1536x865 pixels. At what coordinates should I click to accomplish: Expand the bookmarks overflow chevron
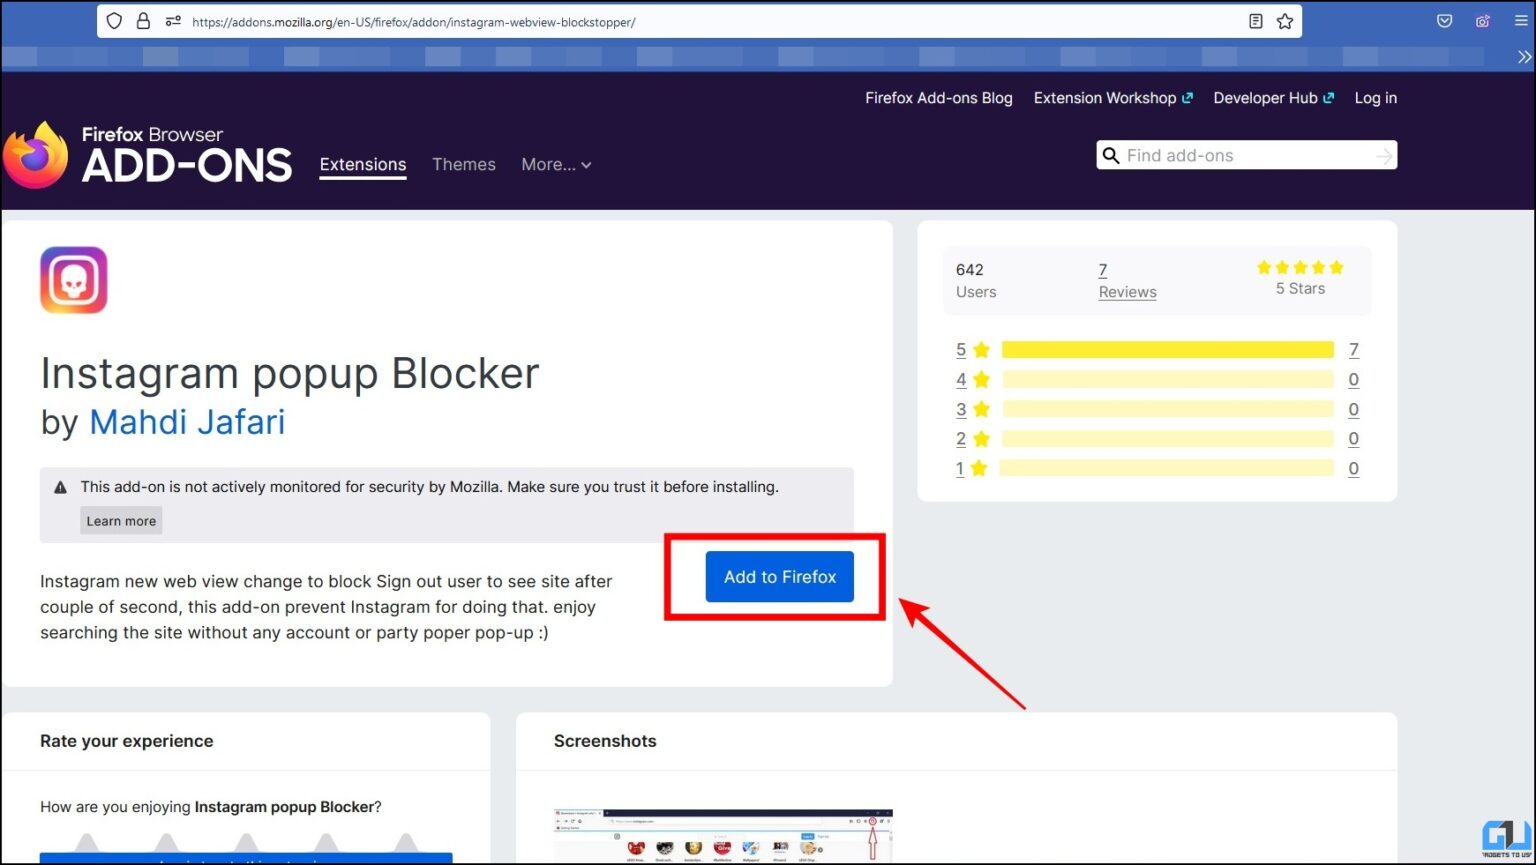(x=1526, y=57)
